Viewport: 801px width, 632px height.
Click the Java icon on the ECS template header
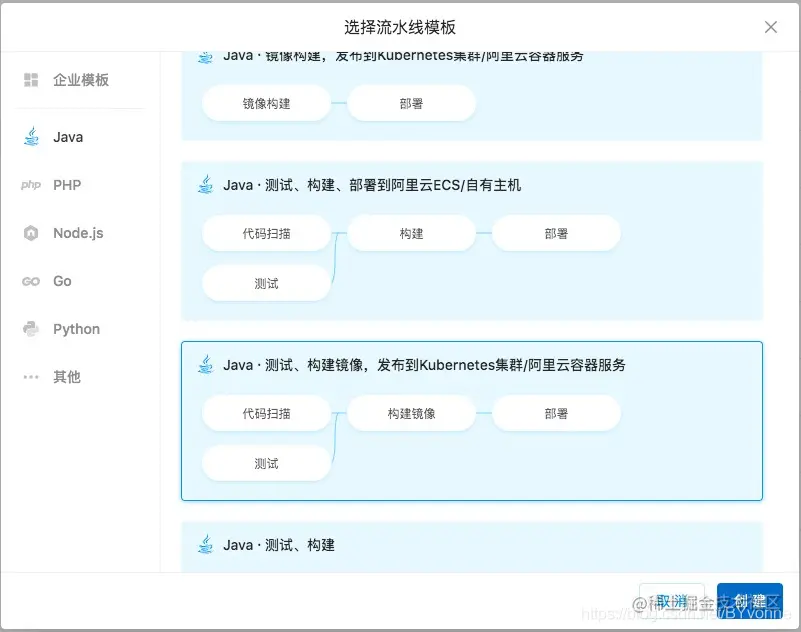click(206, 184)
